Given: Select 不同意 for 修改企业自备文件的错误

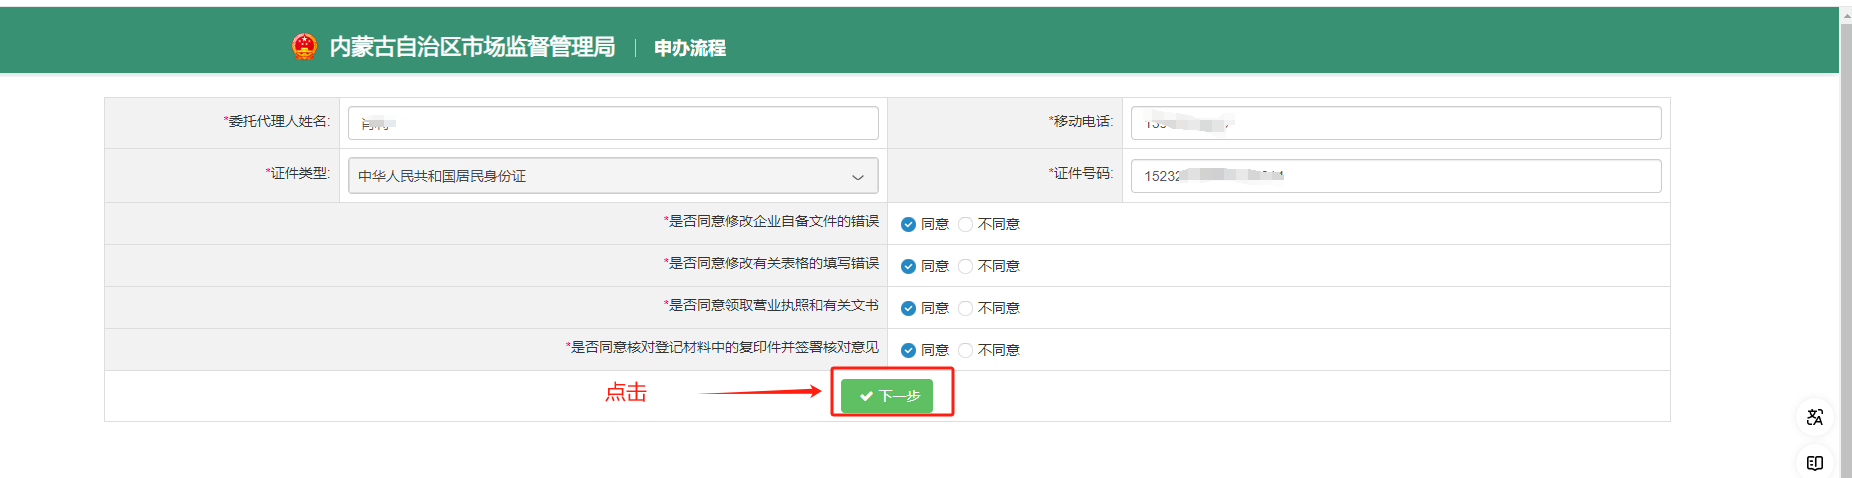Looking at the screenshot, I should point(965,224).
